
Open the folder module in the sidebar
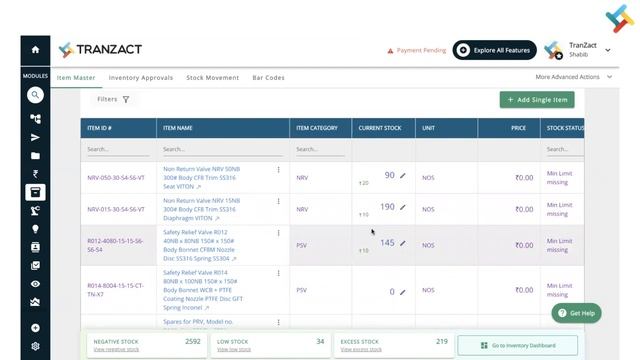click(36, 156)
